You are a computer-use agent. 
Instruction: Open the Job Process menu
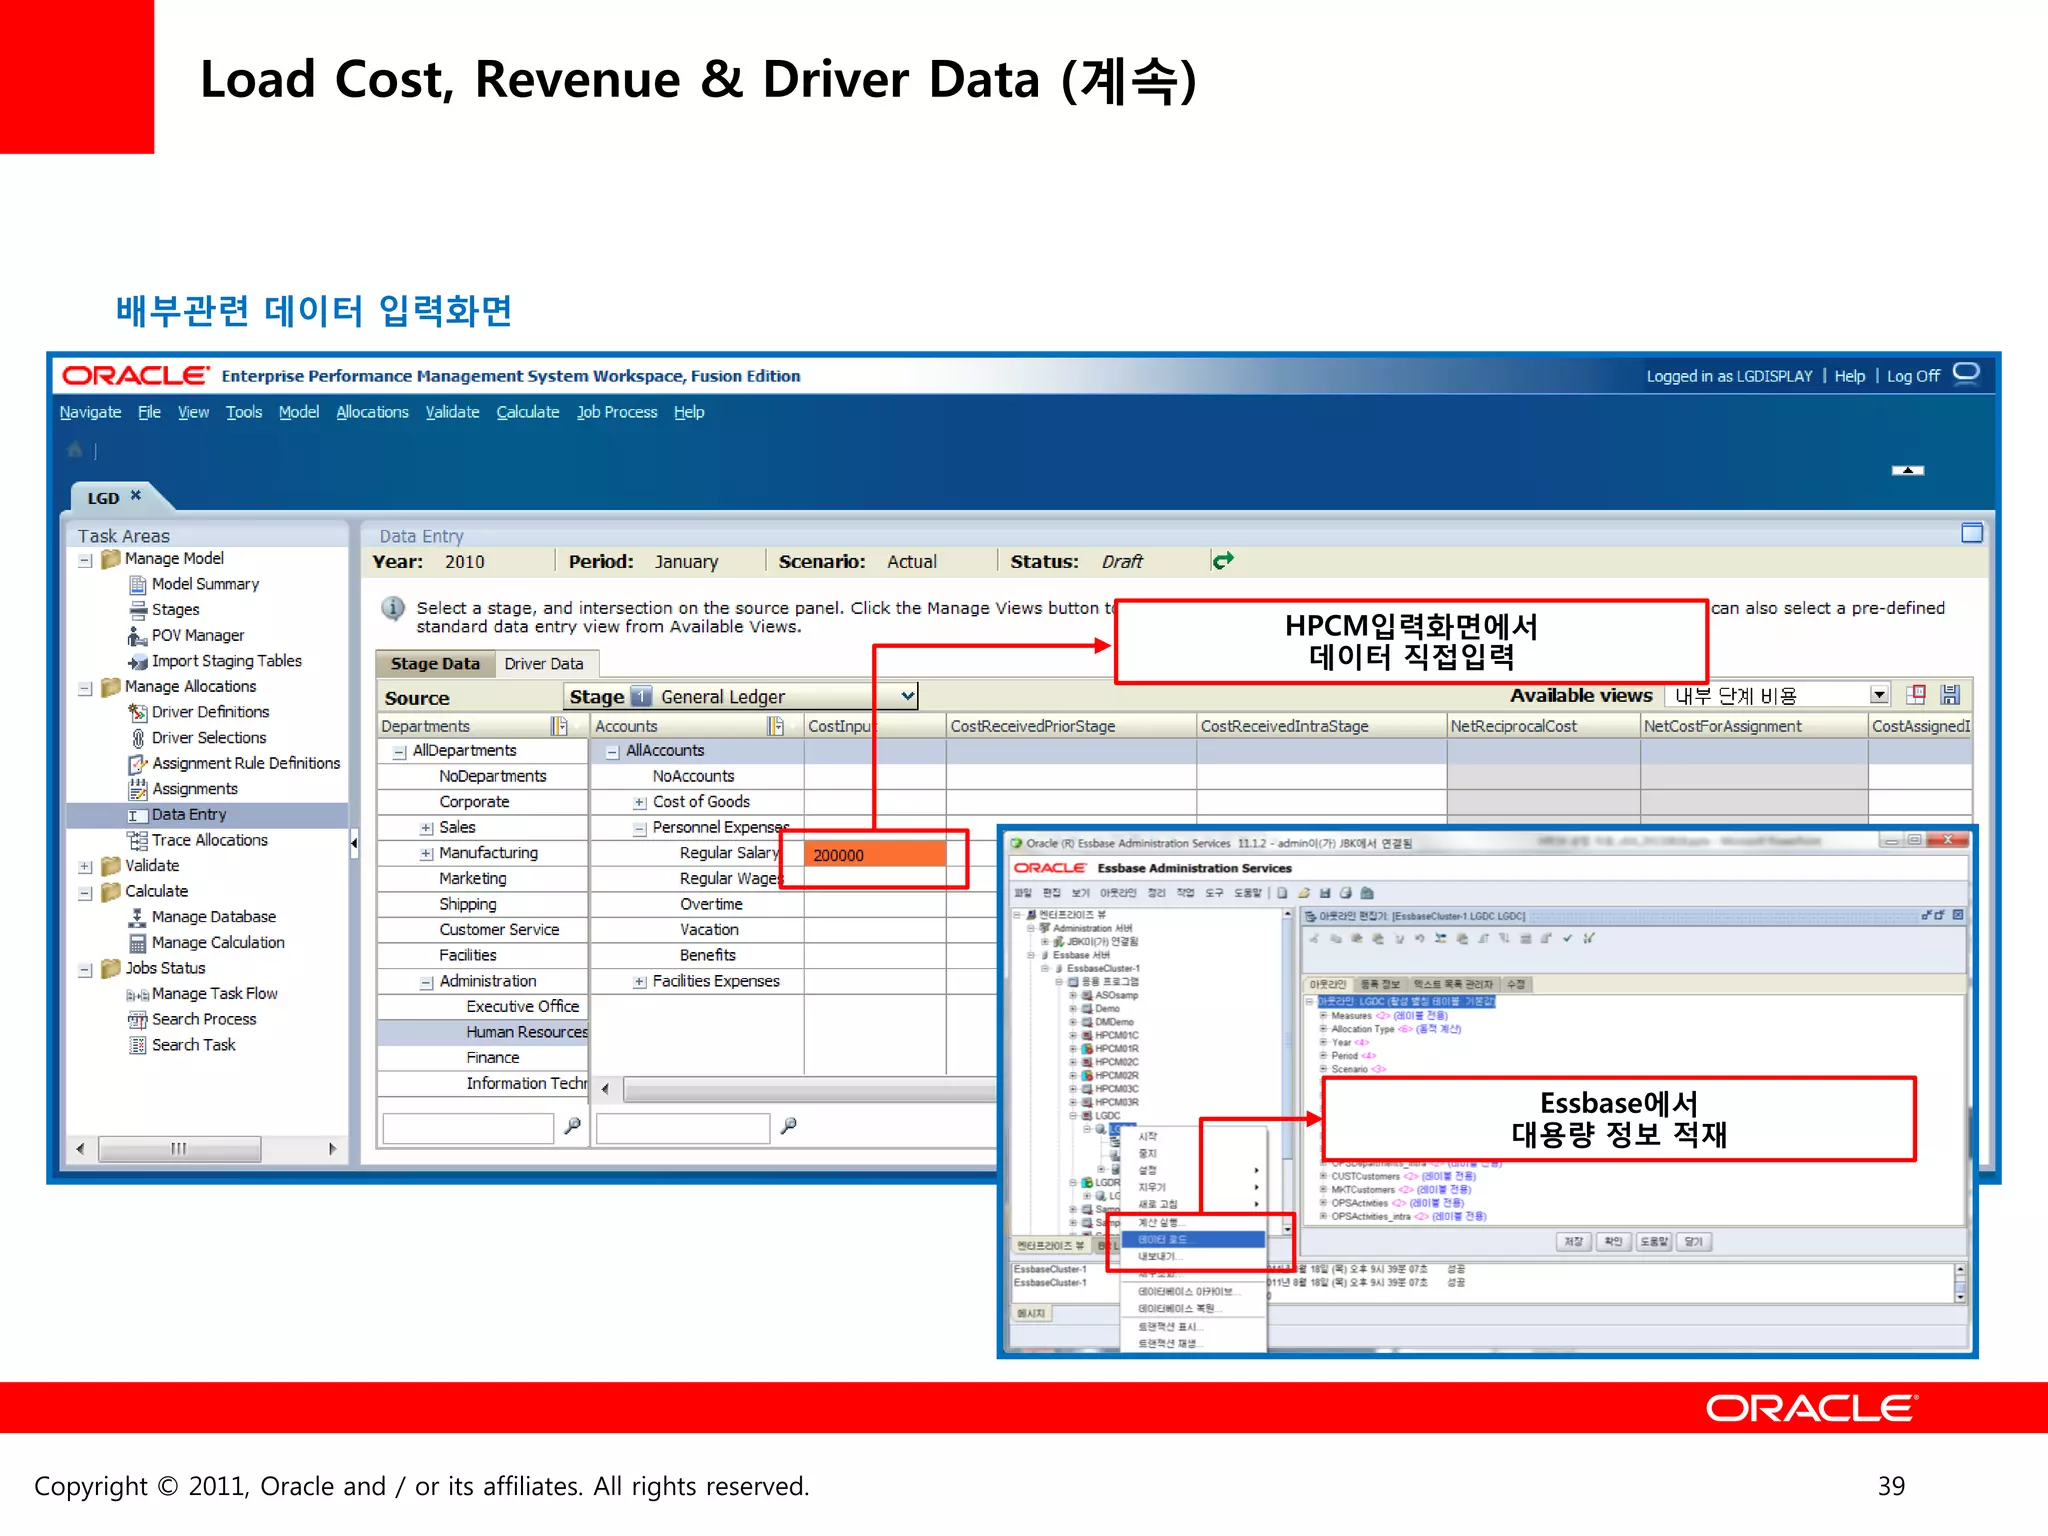(x=617, y=412)
